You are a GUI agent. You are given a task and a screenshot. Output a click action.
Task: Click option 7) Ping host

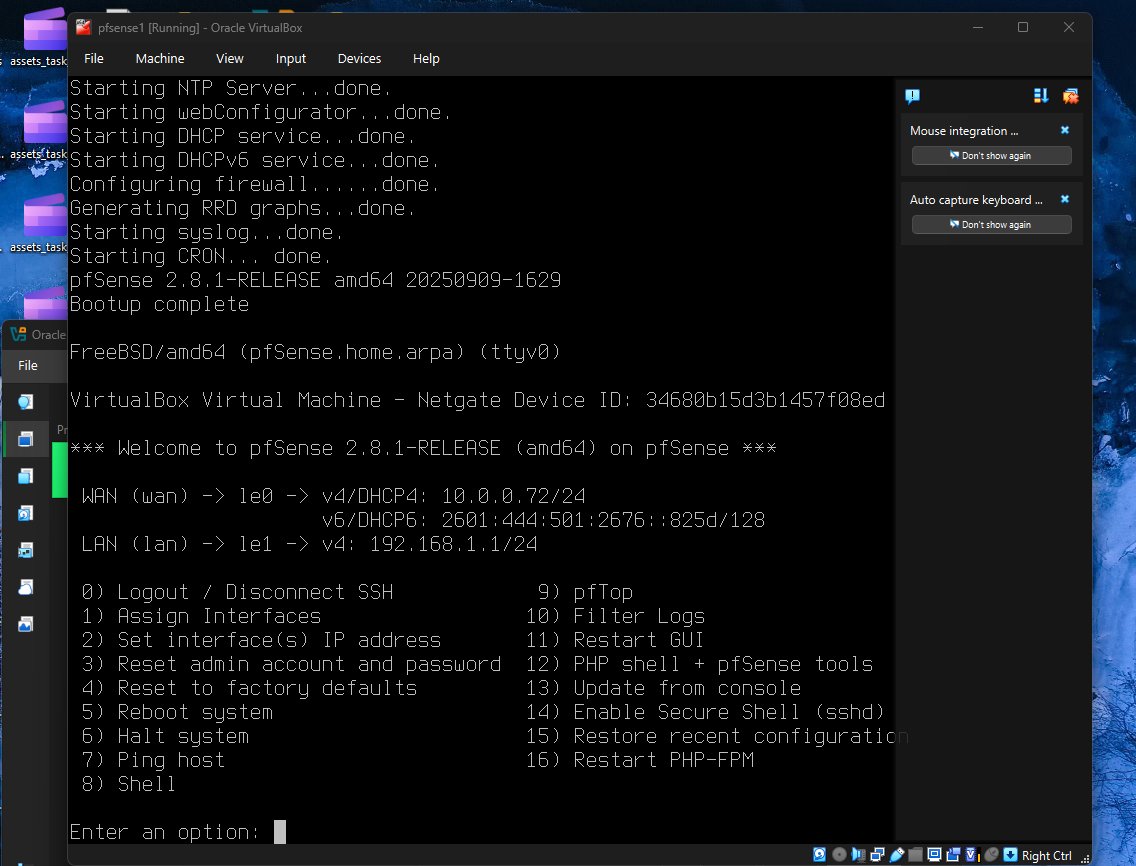[x=154, y=759]
